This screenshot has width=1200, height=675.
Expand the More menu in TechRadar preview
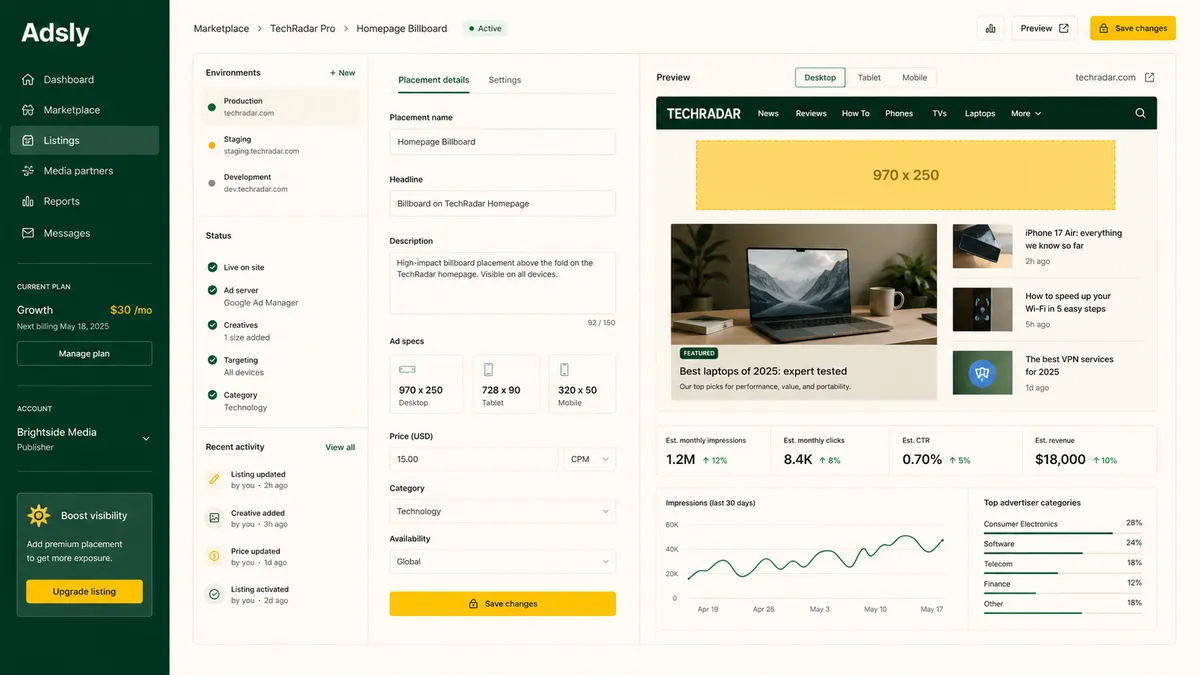coord(1026,113)
